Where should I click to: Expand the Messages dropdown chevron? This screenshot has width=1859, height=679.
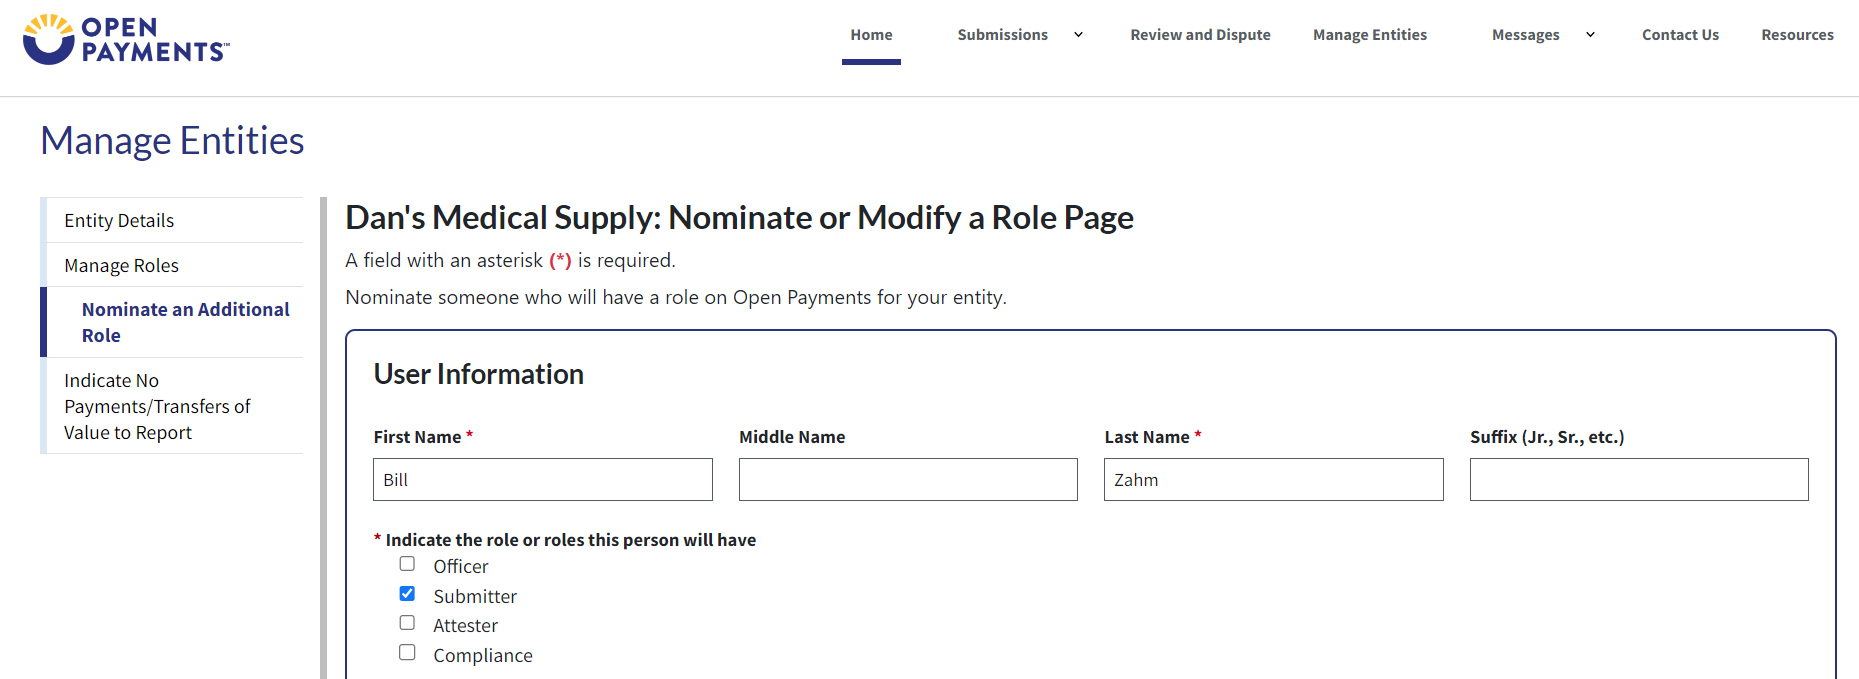click(1590, 35)
